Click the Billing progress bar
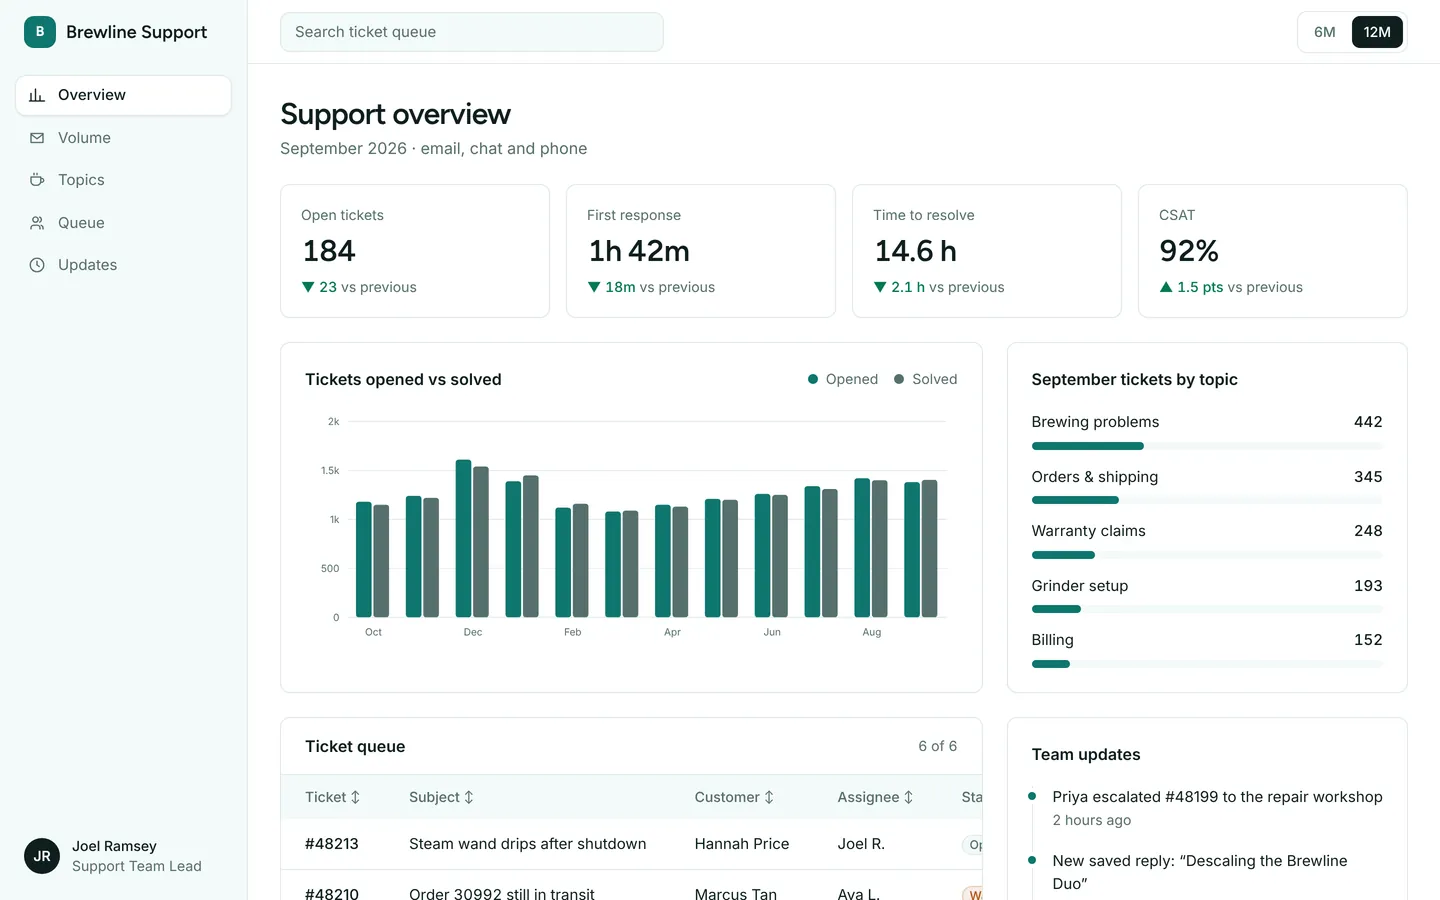Screen dimensions: 1440x900 click(1207, 664)
